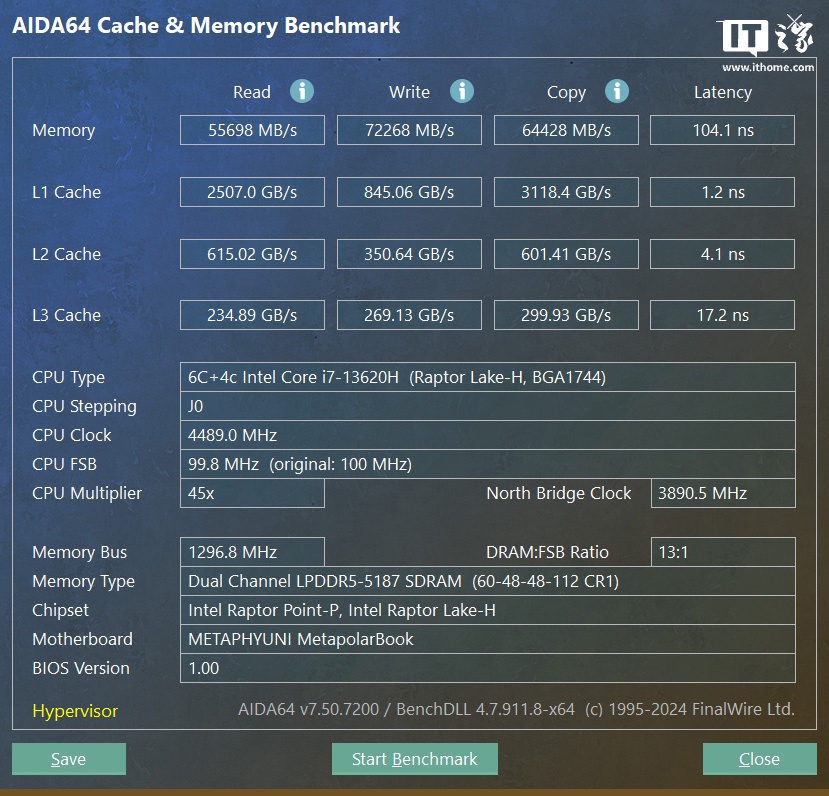Viewport: 829px width, 796px height.
Task: Click the Memory Bus field 1296.8 MHz
Action: coord(252,552)
